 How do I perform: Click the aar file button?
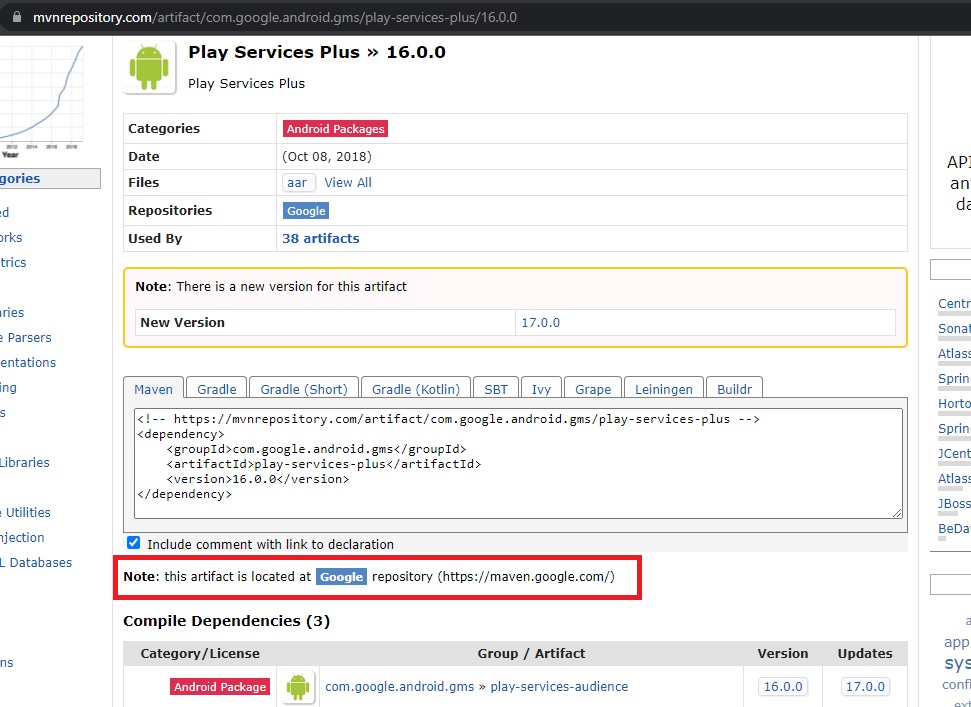point(297,183)
